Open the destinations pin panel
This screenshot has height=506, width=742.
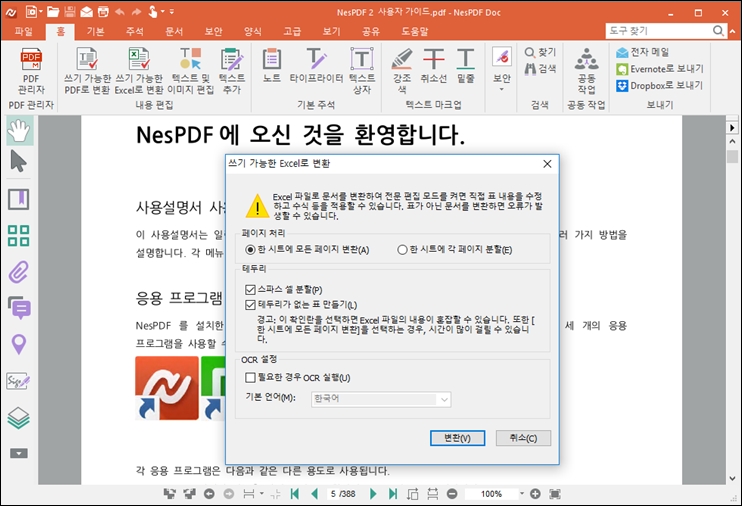click(19, 344)
